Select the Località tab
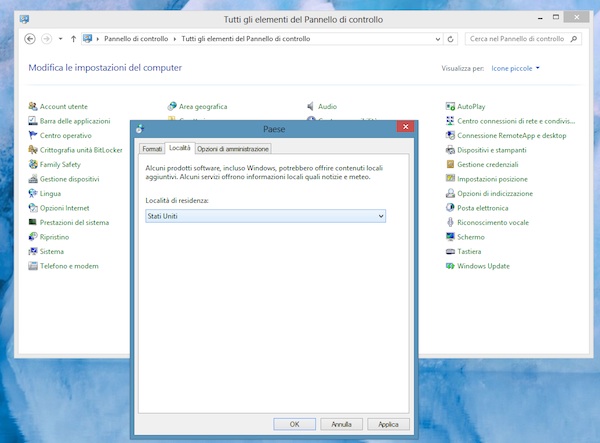This screenshot has height=443, width=600. [179, 148]
